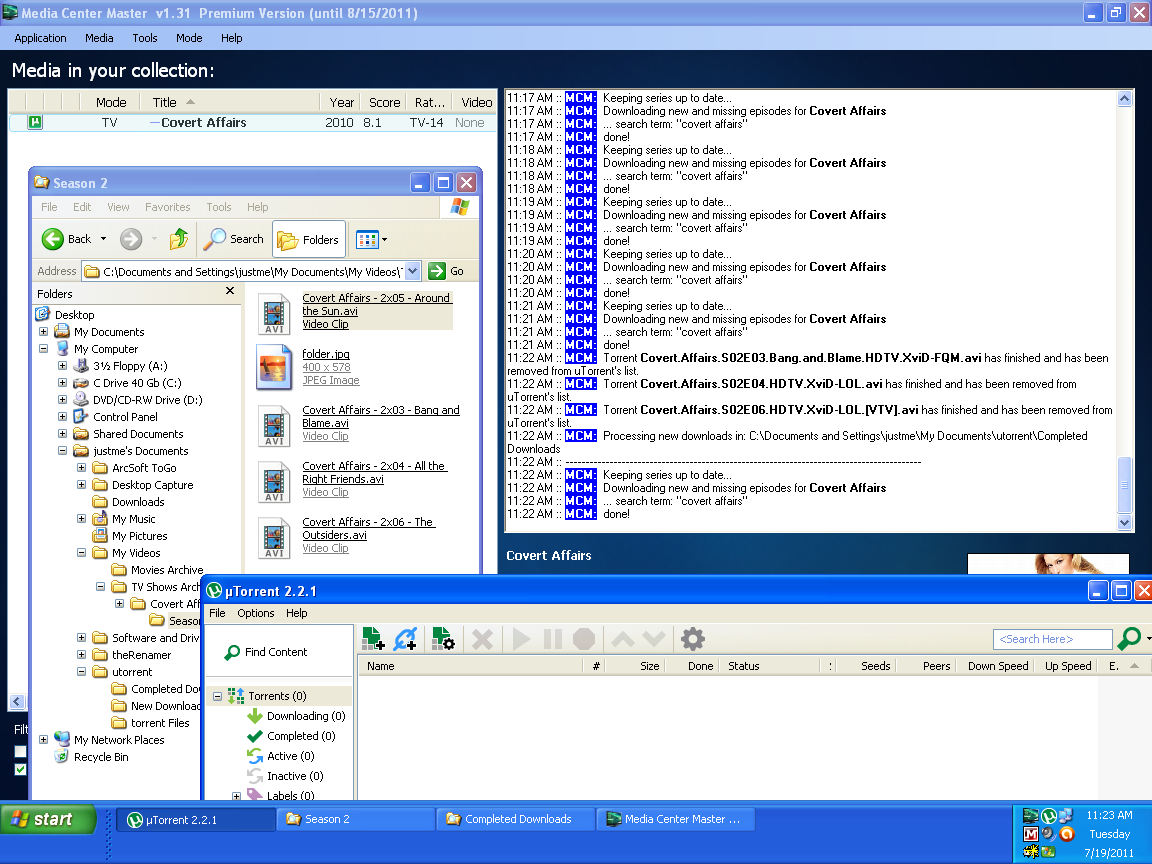Click the Pause torrent icon

[x=552, y=639]
